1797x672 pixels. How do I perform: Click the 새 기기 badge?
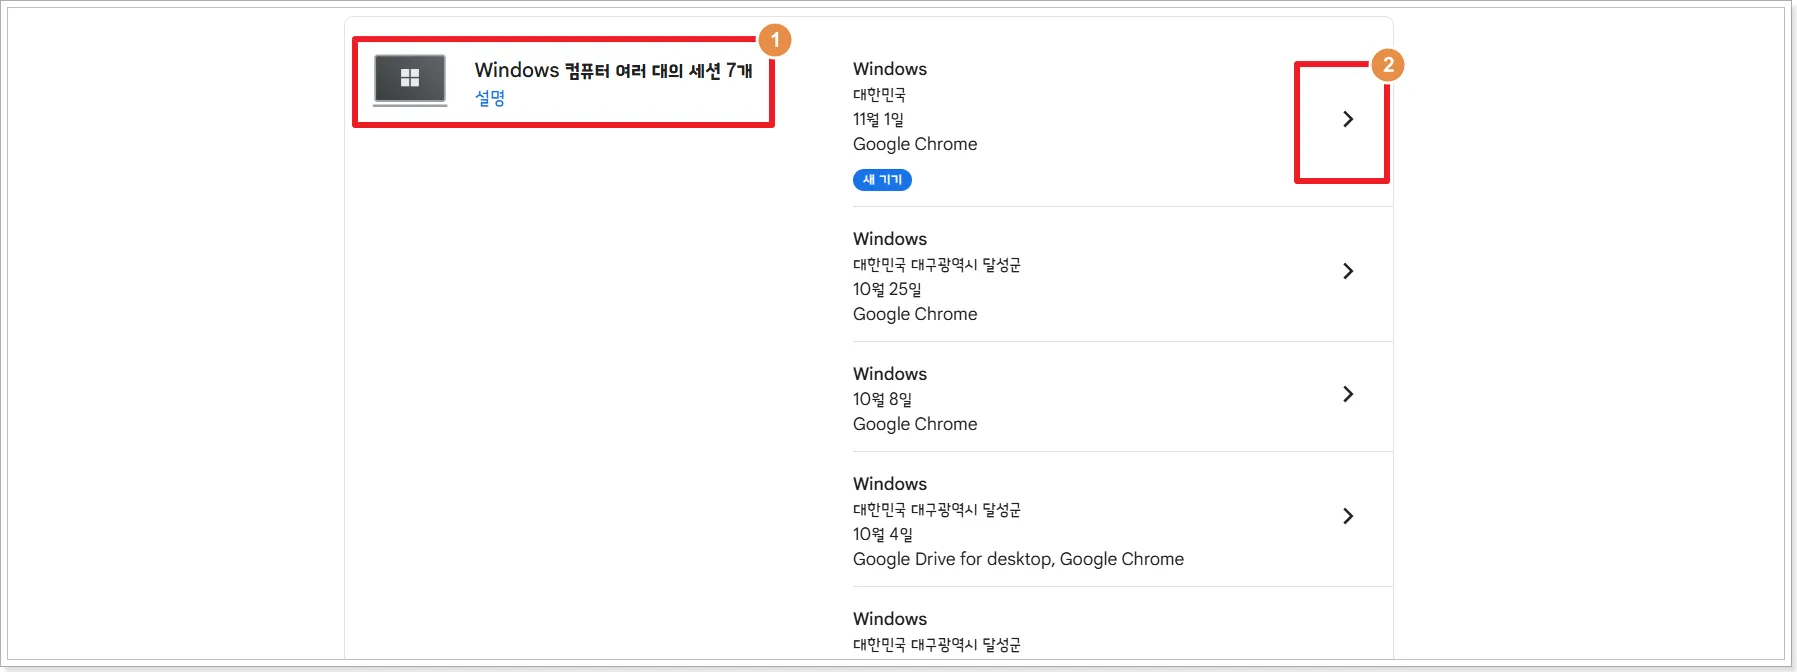(x=882, y=180)
